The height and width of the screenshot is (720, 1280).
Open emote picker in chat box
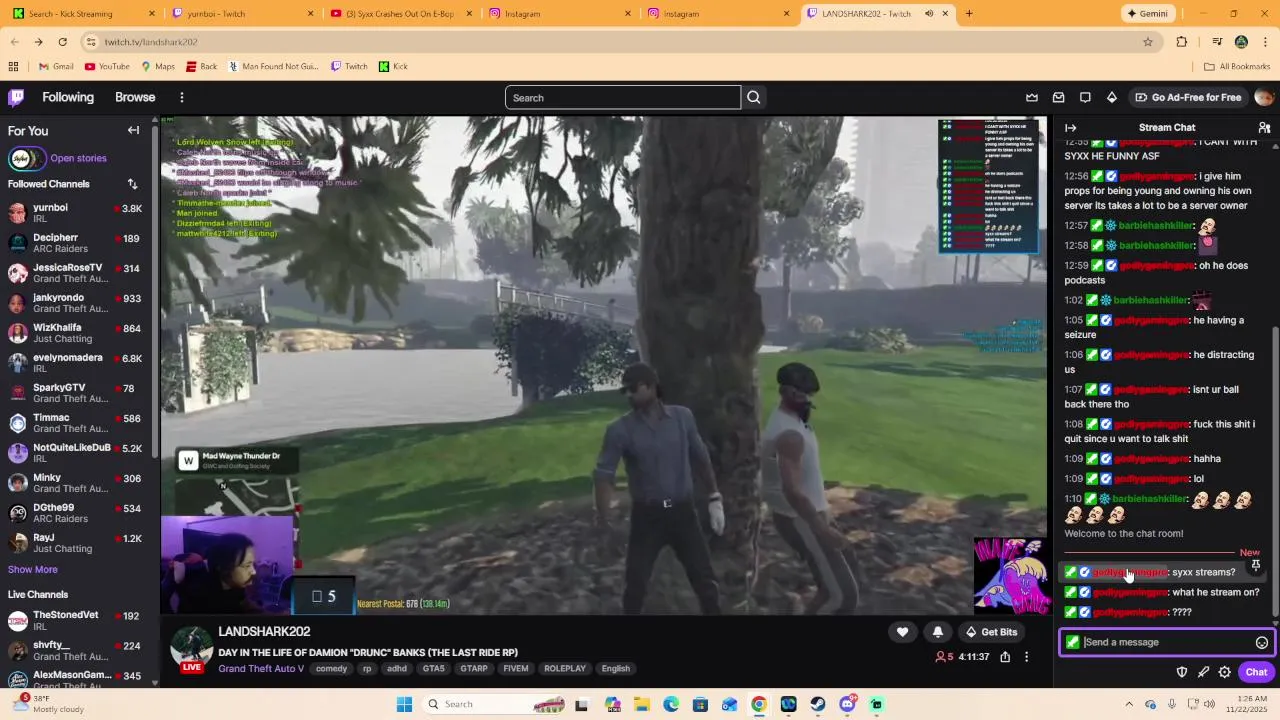(1262, 643)
